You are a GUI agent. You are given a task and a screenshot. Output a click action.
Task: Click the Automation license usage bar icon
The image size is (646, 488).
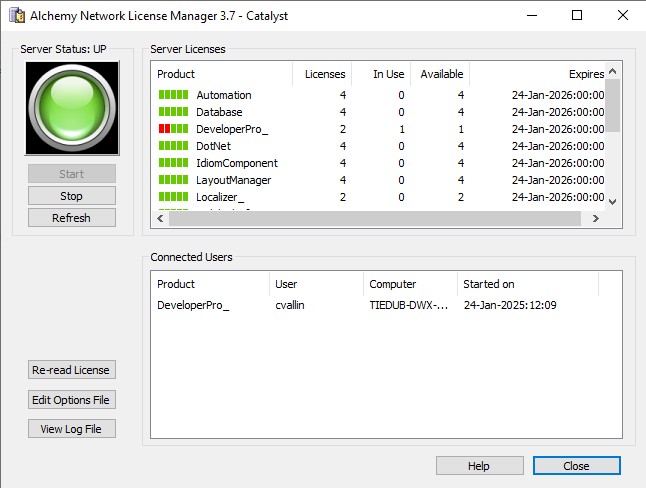173,95
